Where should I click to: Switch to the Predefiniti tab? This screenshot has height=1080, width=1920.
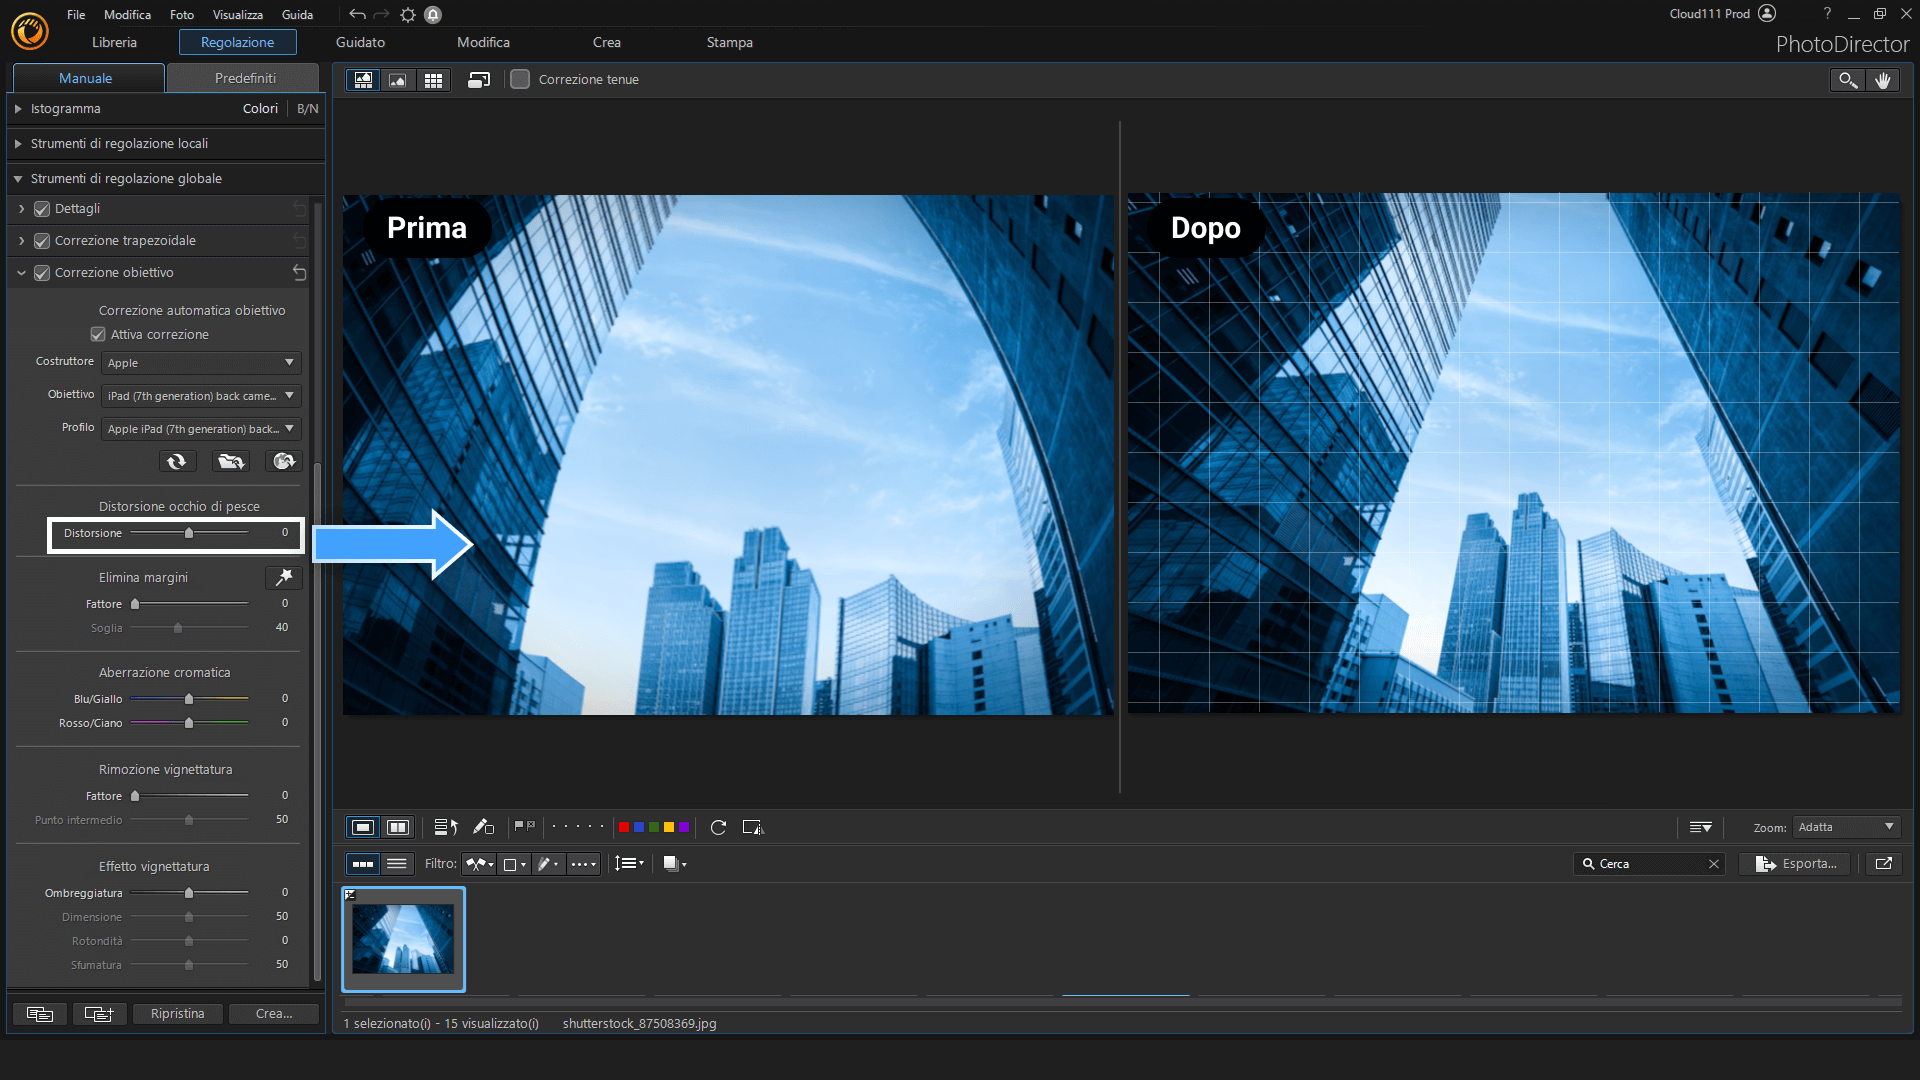click(x=244, y=76)
